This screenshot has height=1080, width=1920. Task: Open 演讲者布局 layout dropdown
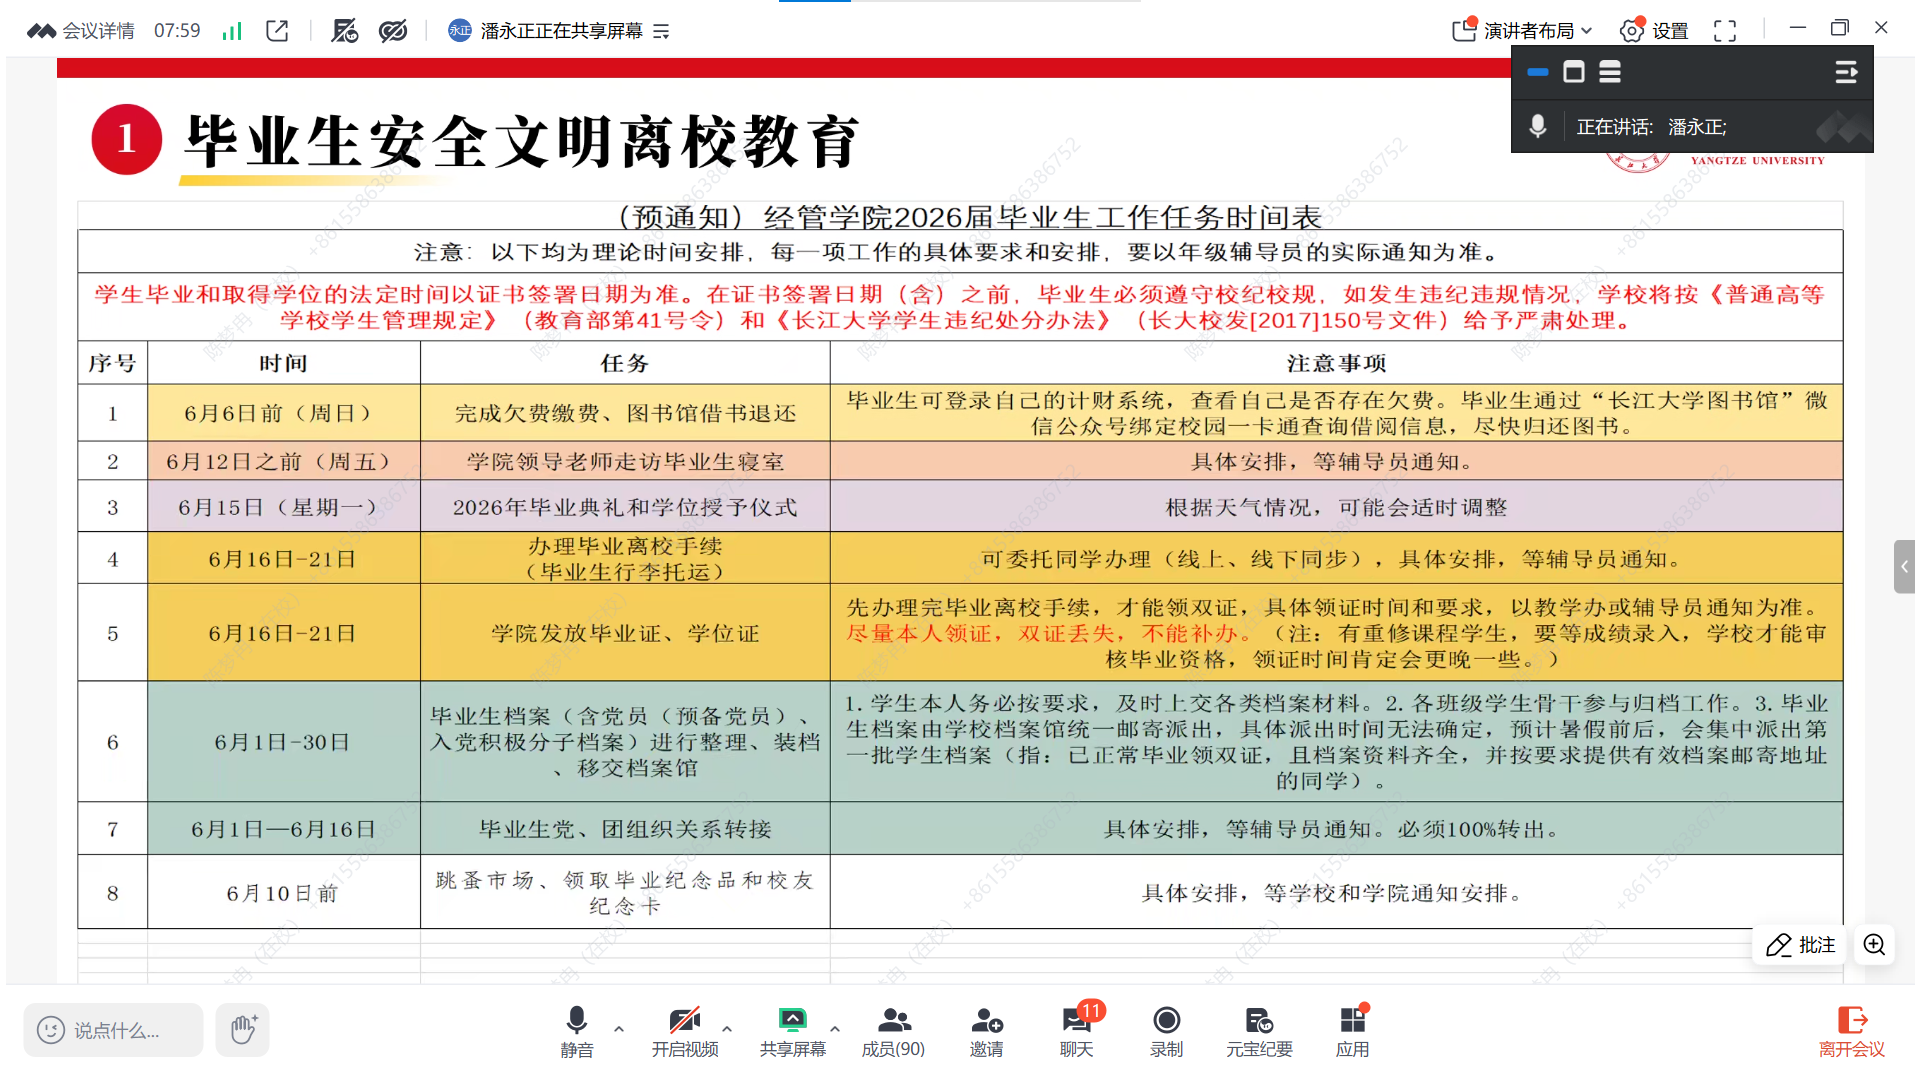click(x=1522, y=31)
